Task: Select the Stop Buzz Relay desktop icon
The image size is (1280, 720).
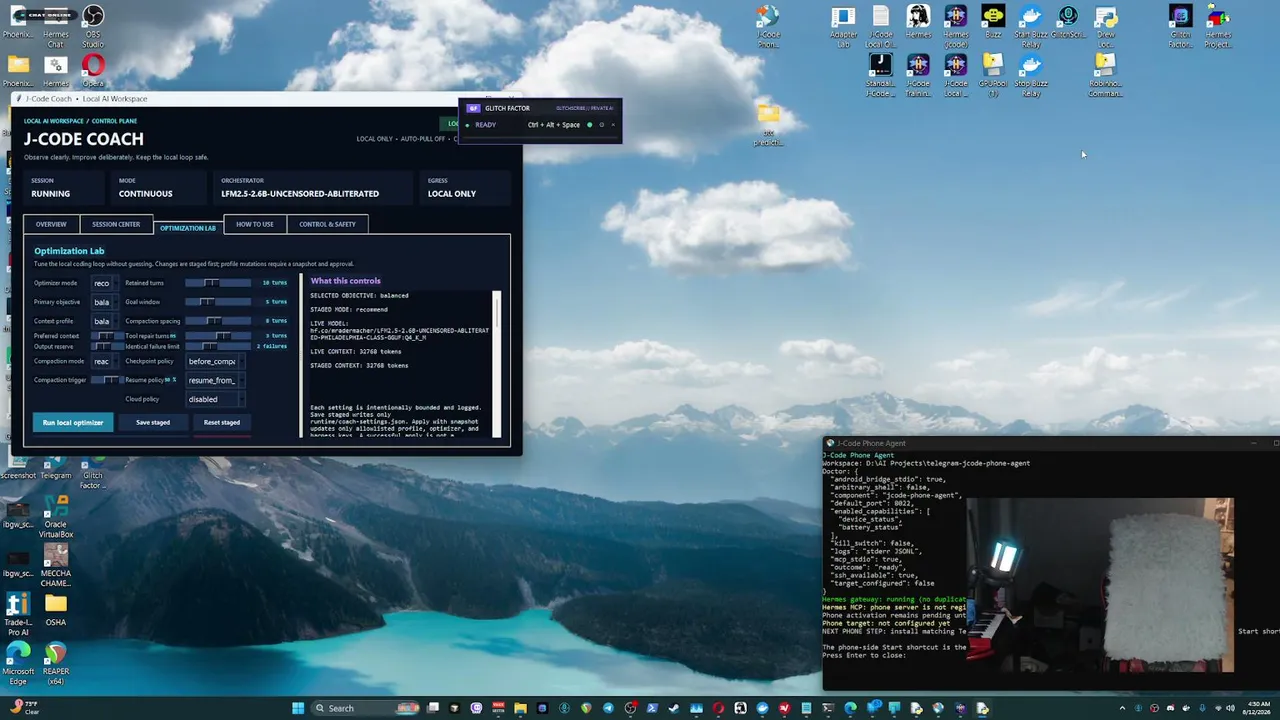Action: [x=1031, y=75]
